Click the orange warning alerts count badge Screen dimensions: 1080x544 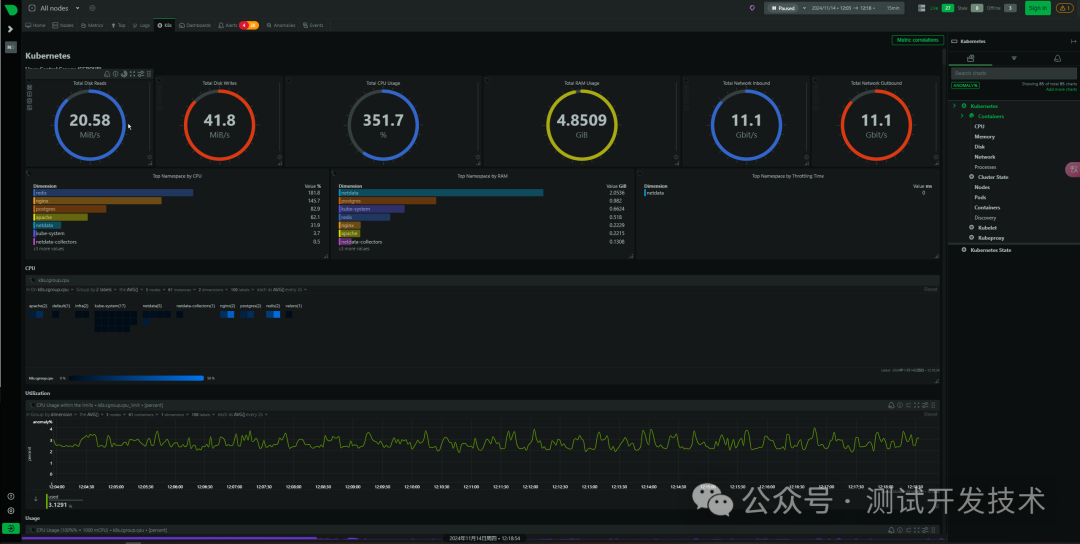pos(253,25)
